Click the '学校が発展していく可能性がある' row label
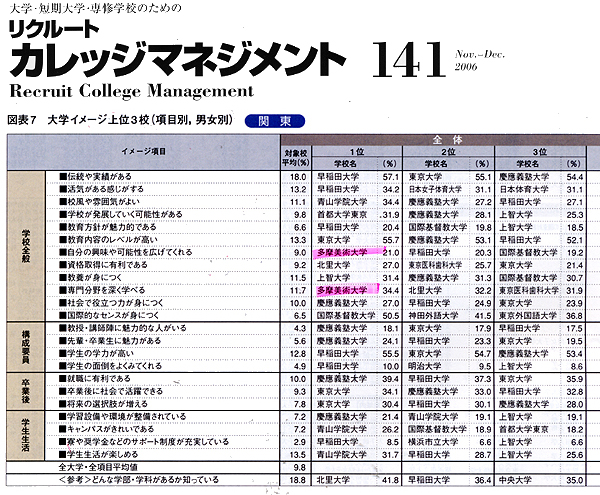The height and width of the screenshot is (495, 600). (x=121, y=215)
